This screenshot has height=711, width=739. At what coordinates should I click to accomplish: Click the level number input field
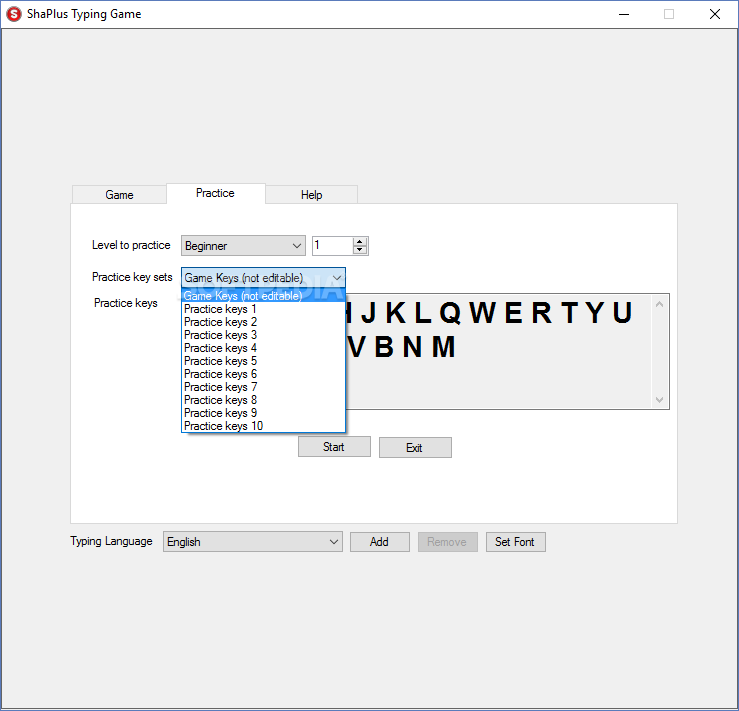click(x=333, y=246)
